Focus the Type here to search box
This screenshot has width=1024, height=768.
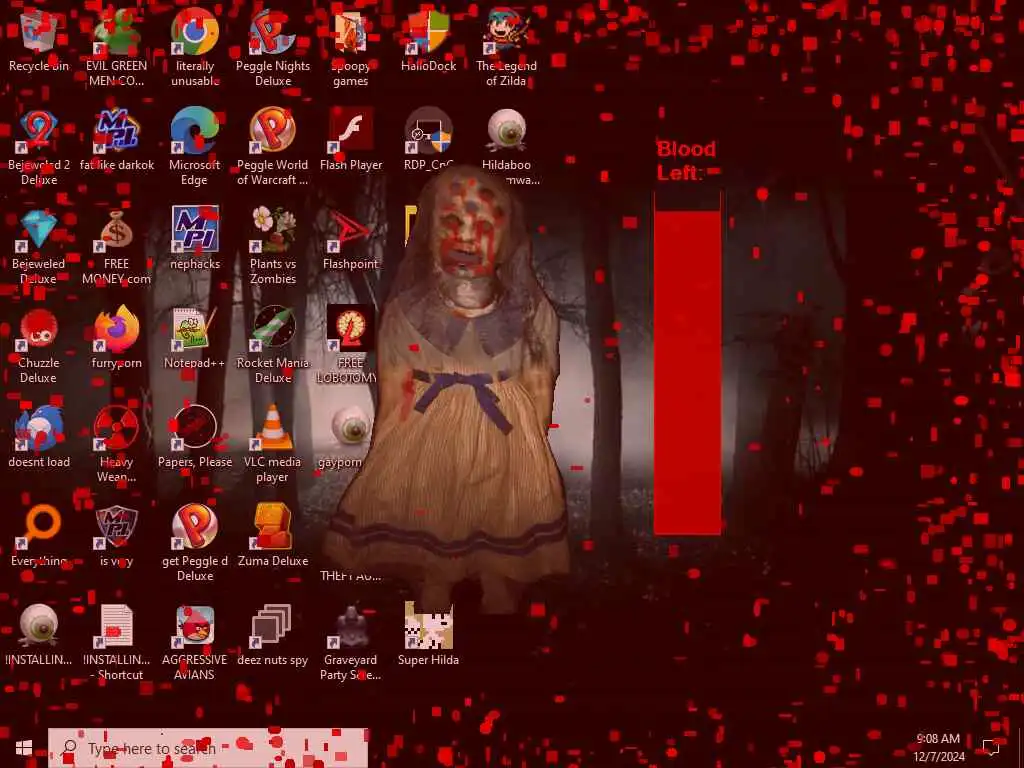click(x=208, y=748)
